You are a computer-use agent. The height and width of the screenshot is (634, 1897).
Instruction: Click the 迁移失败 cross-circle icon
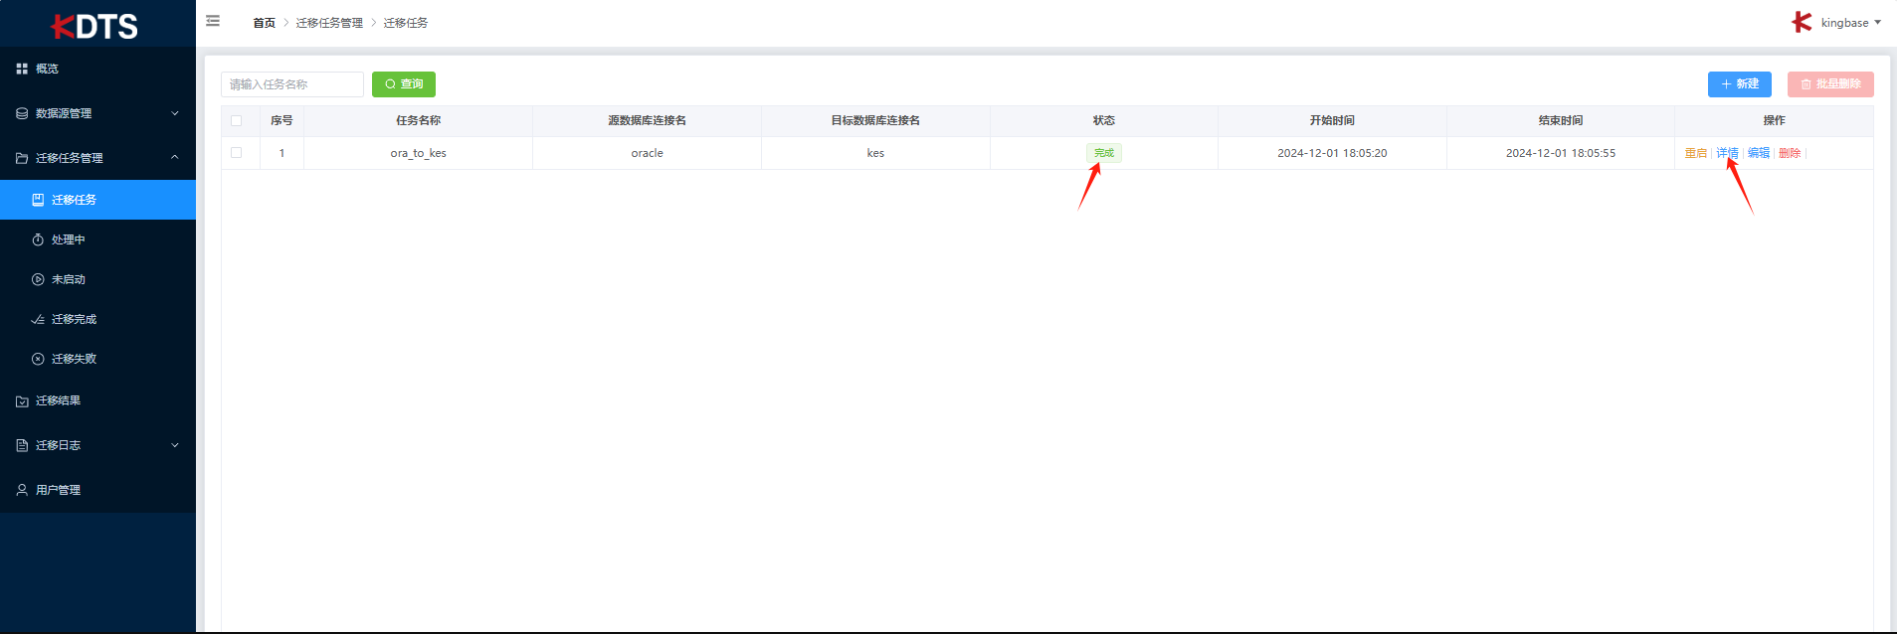pos(38,359)
